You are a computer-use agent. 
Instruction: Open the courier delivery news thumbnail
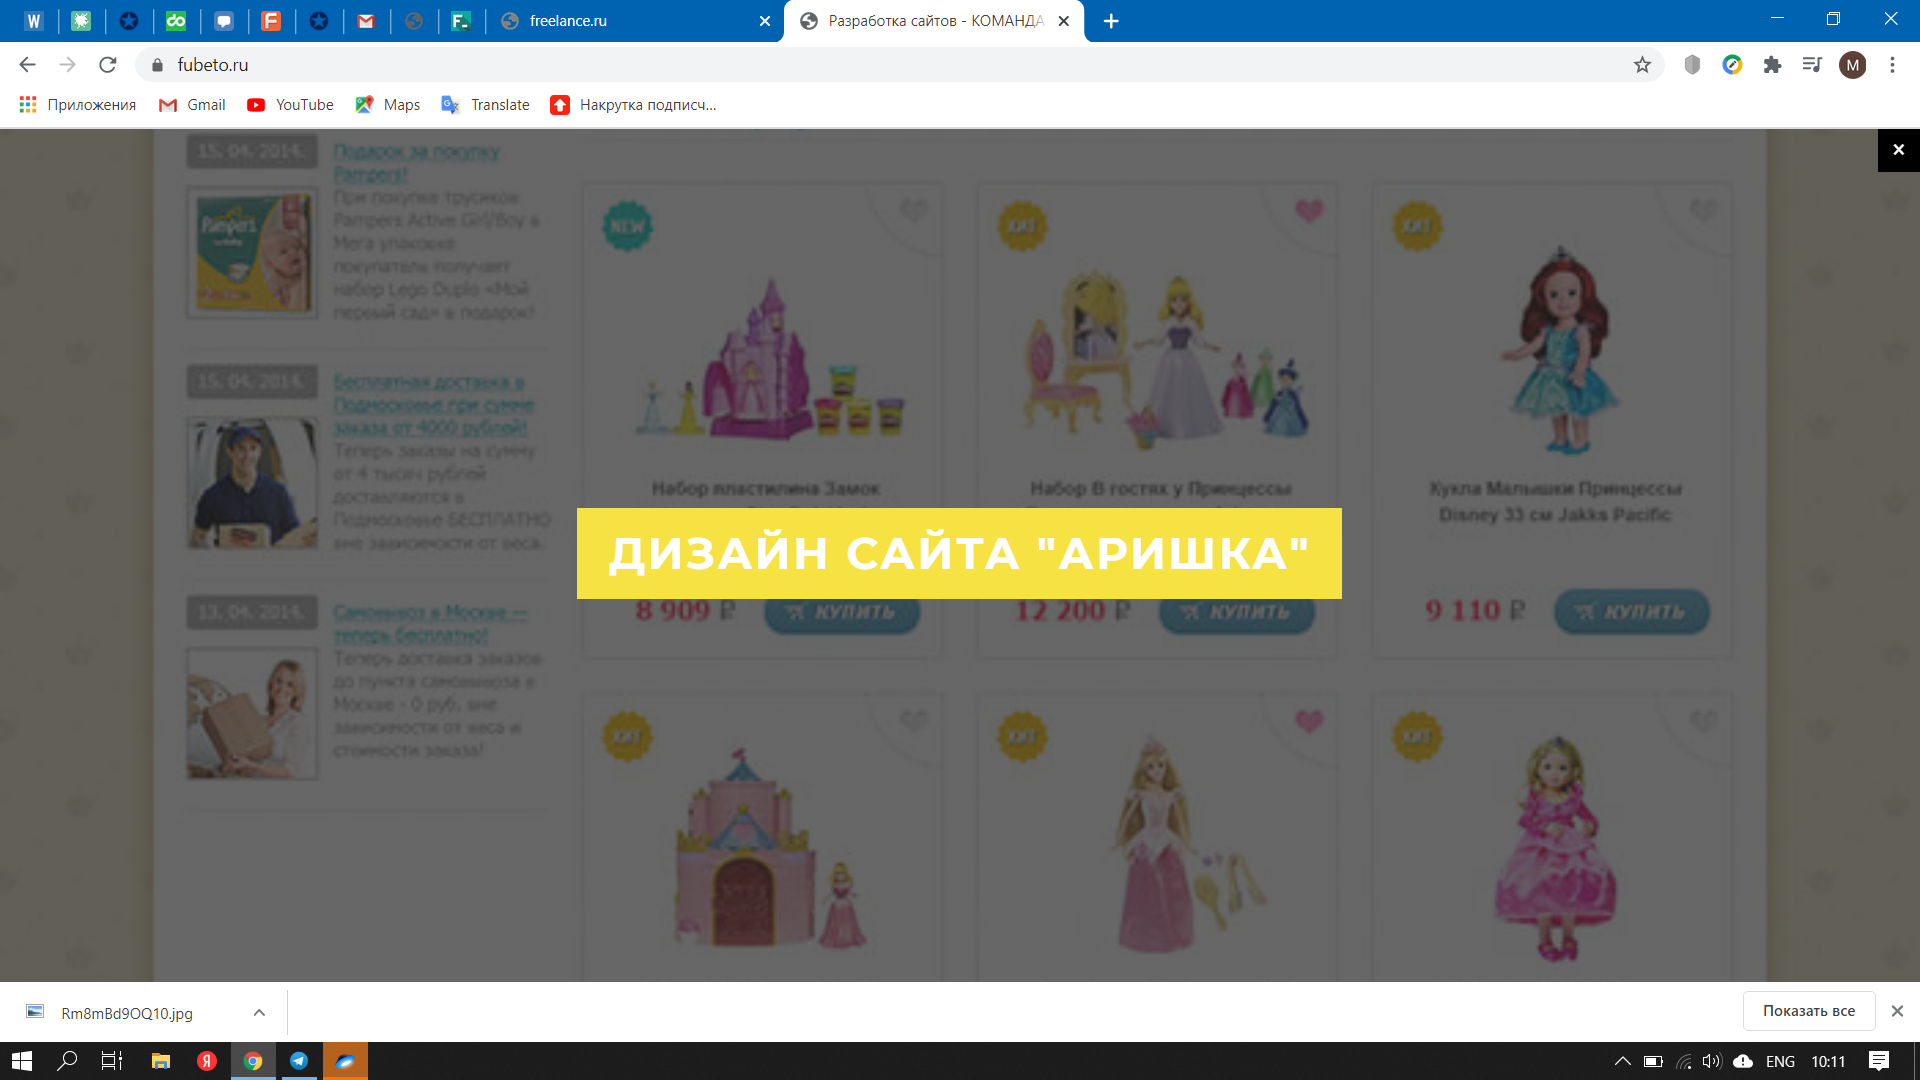(x=253, y=483)
